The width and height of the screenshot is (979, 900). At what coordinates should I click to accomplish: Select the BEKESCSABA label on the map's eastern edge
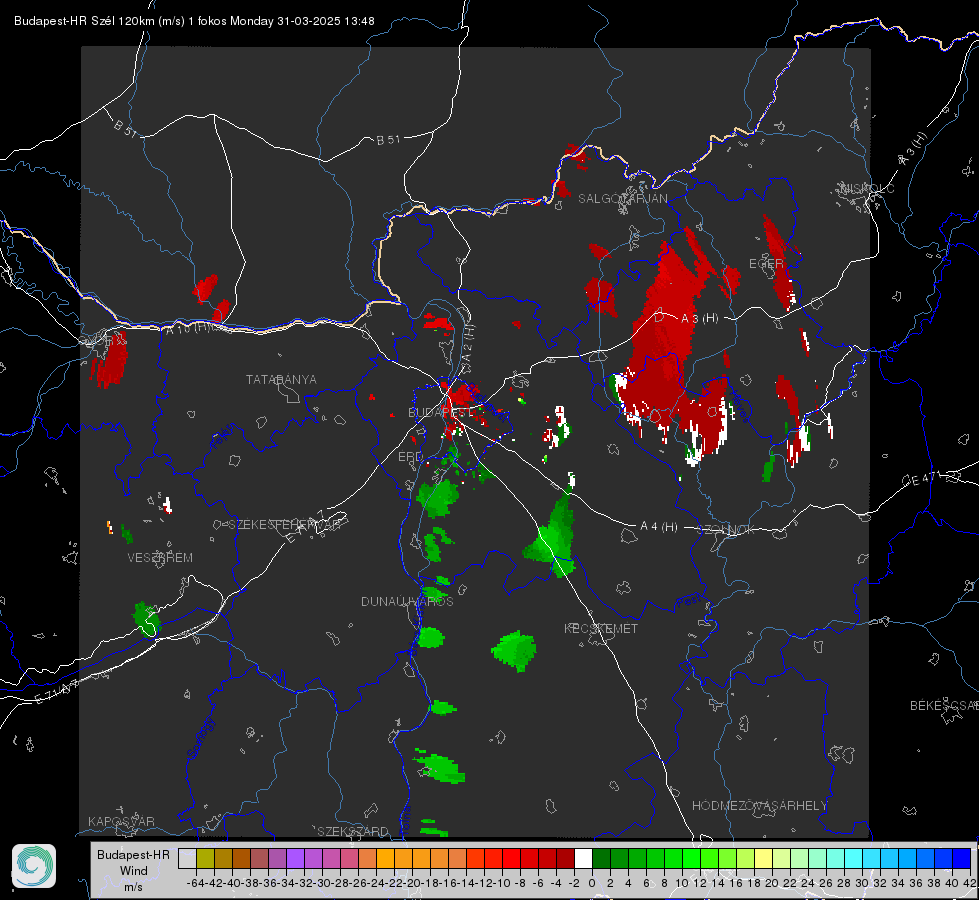(x=944, y=705)
